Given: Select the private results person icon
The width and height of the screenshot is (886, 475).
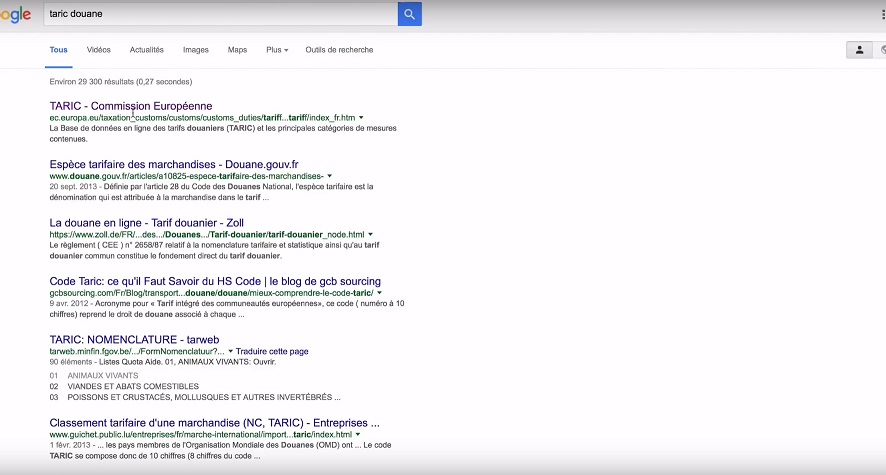Looking at the screenshot, I should [x=858, y=50].
